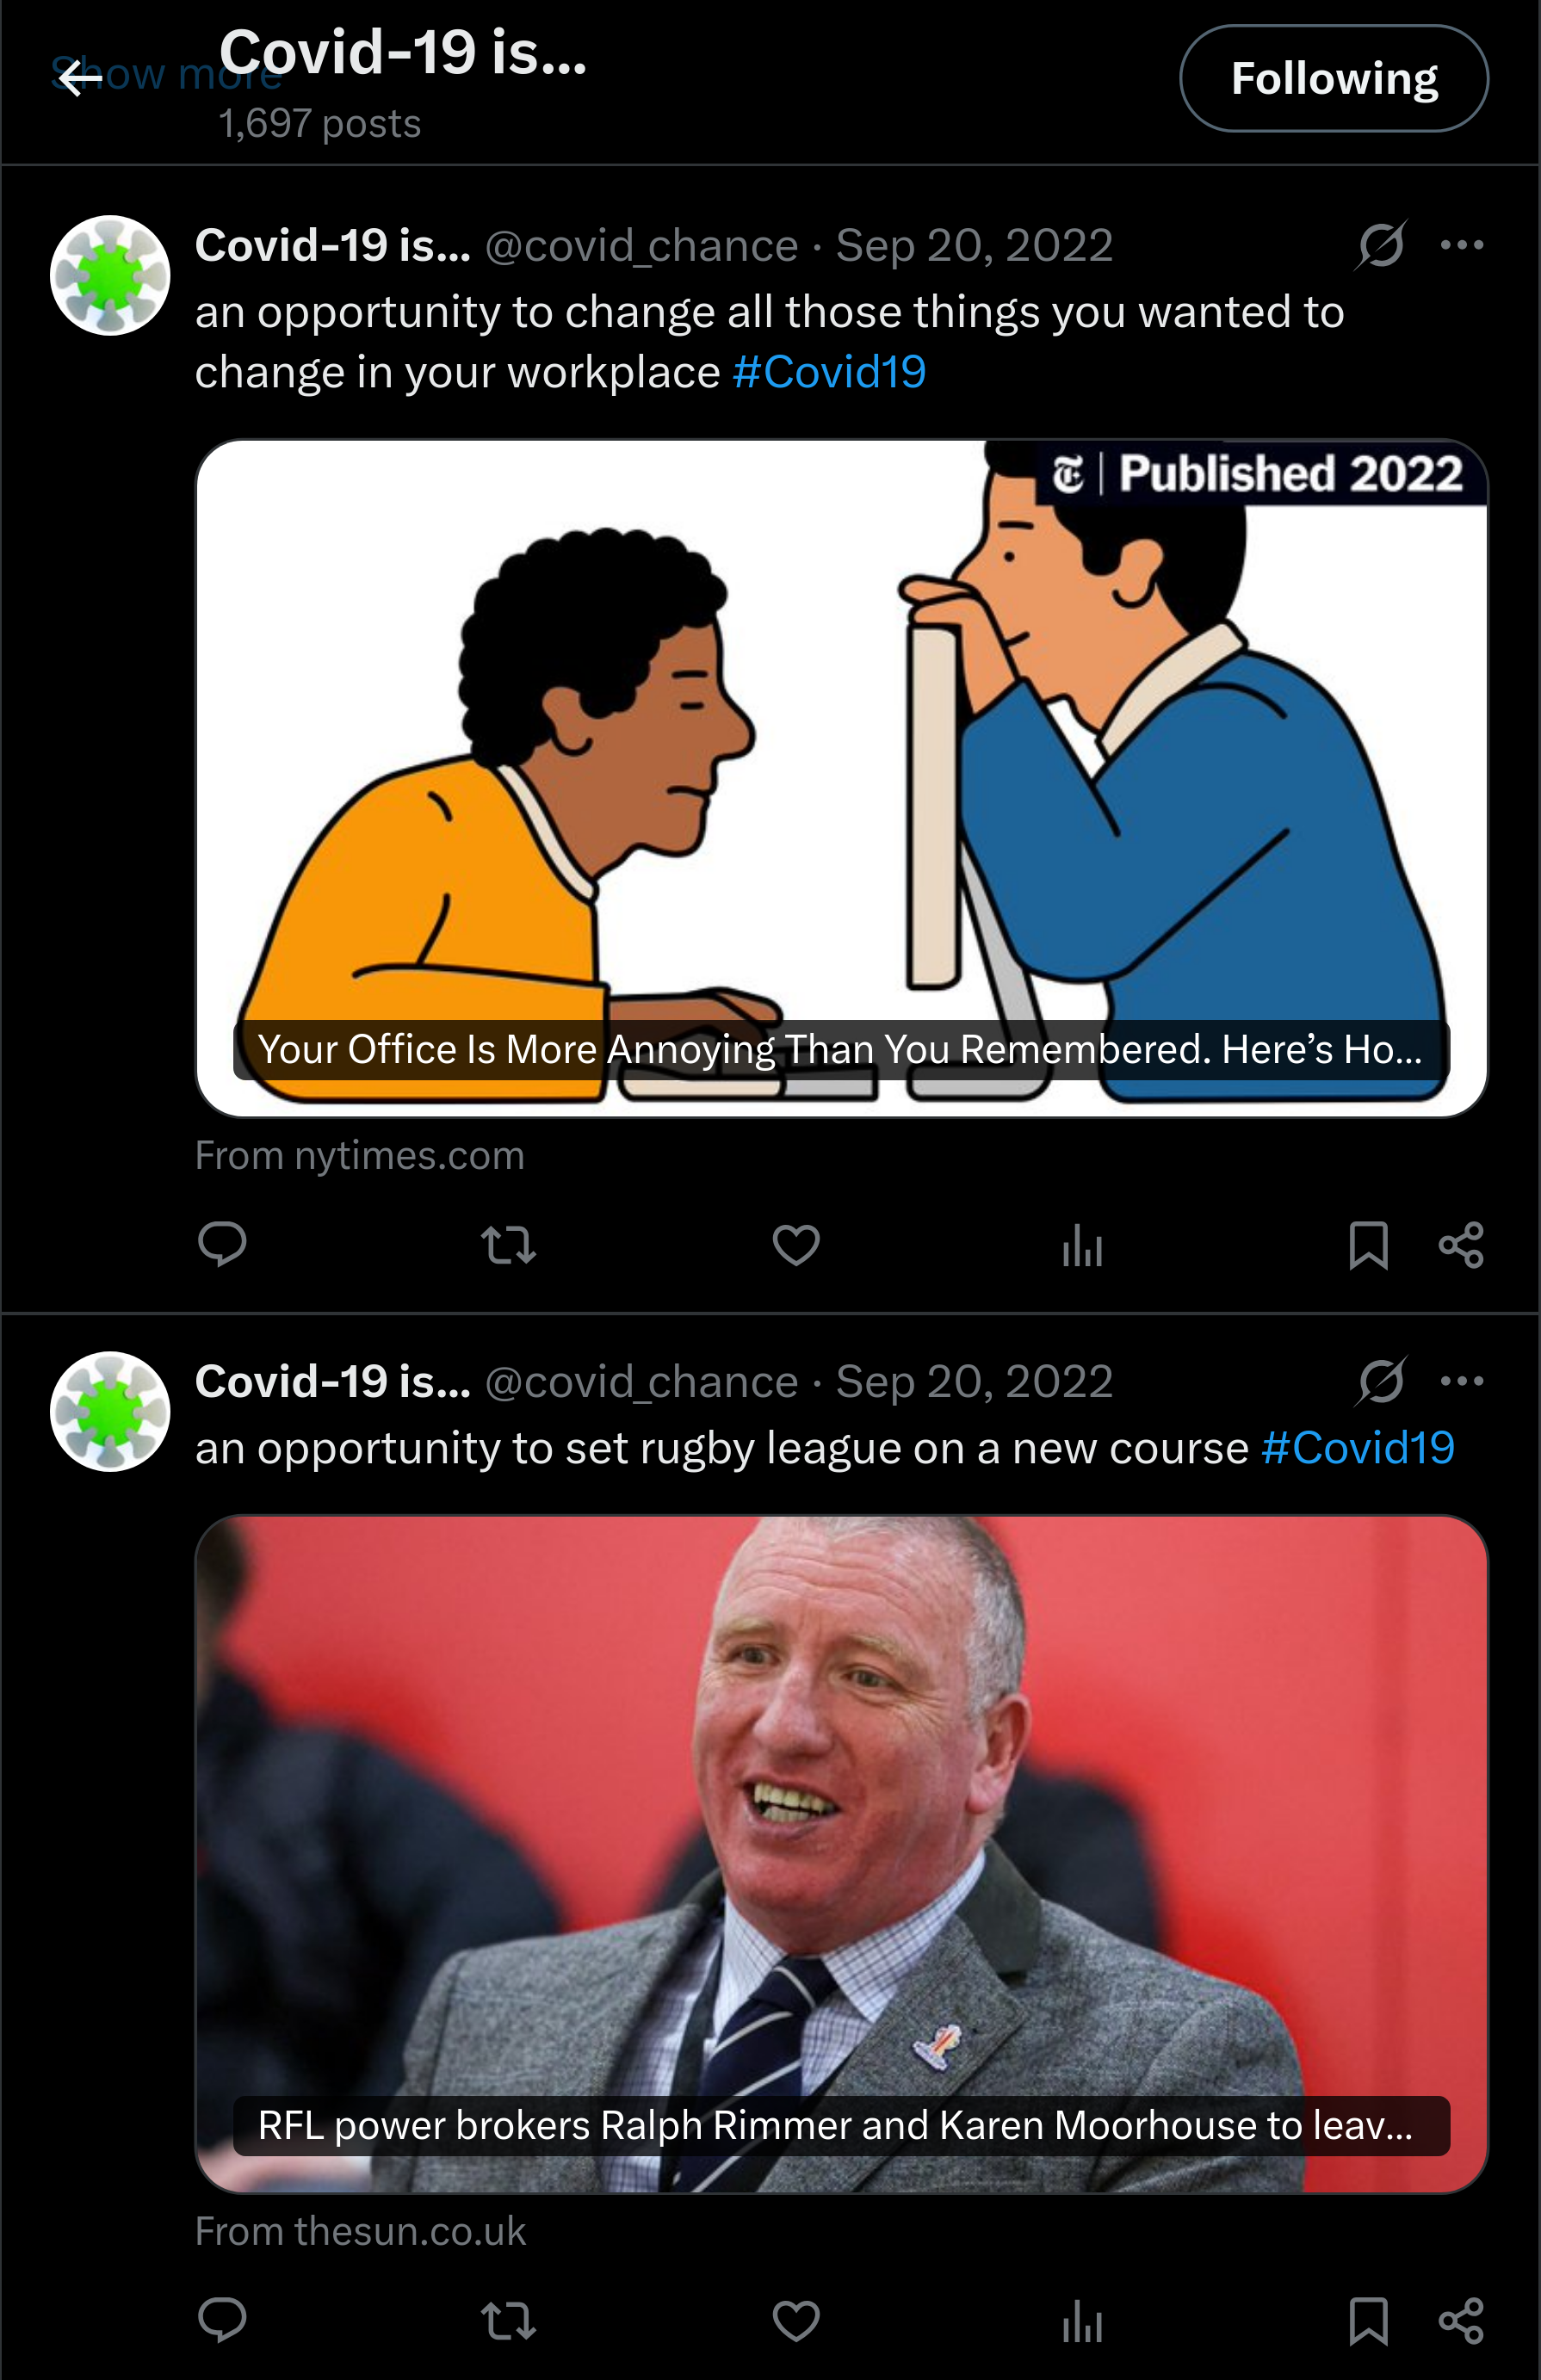Reply to the workplace change post
1541x2380 pixels.
222,1245
